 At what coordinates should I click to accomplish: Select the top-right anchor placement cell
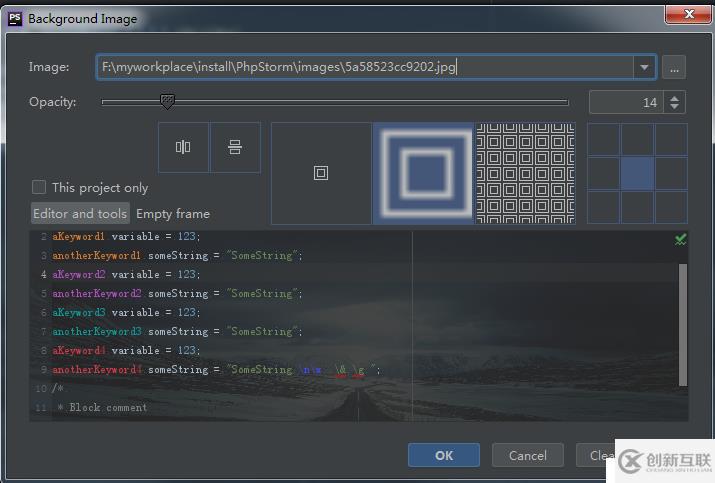(x=671, y=140)
